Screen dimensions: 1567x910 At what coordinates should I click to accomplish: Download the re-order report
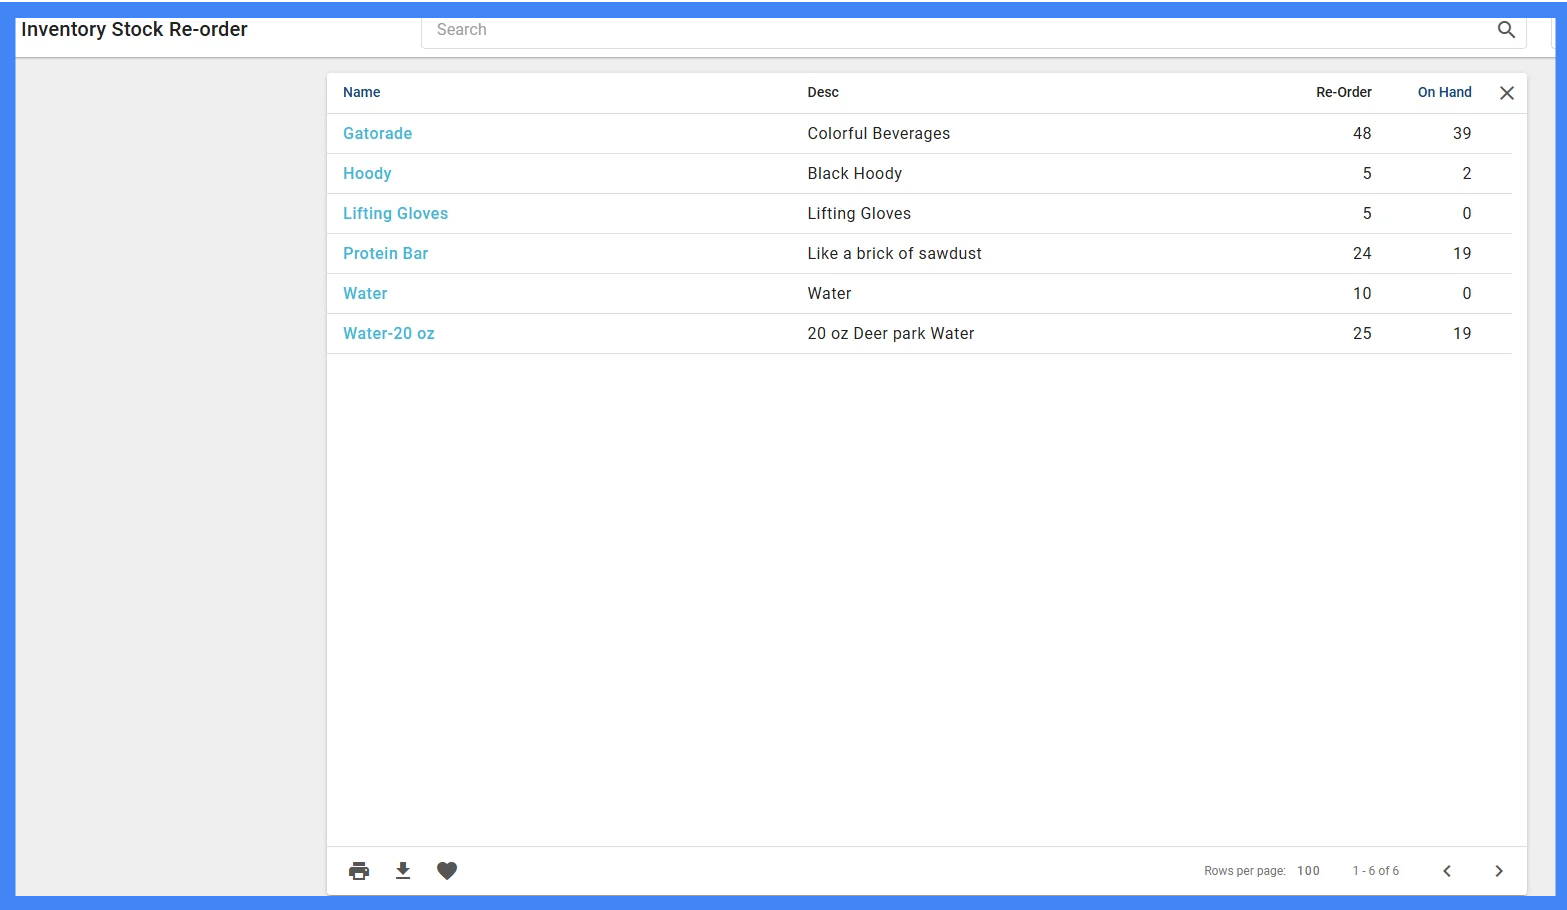tap(403, 871)
